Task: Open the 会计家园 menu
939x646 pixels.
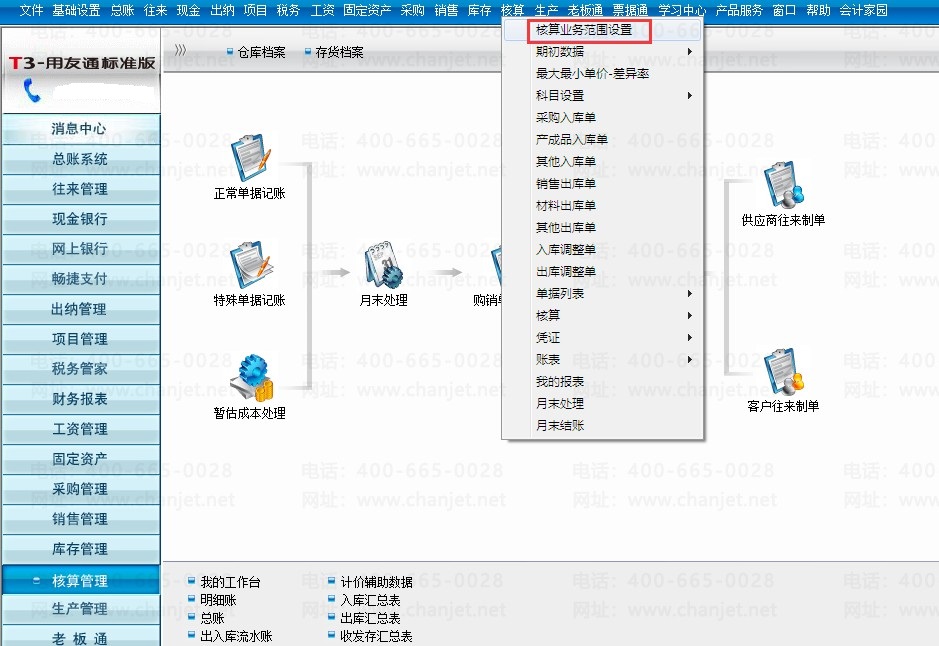Action: tap(863, 10)
